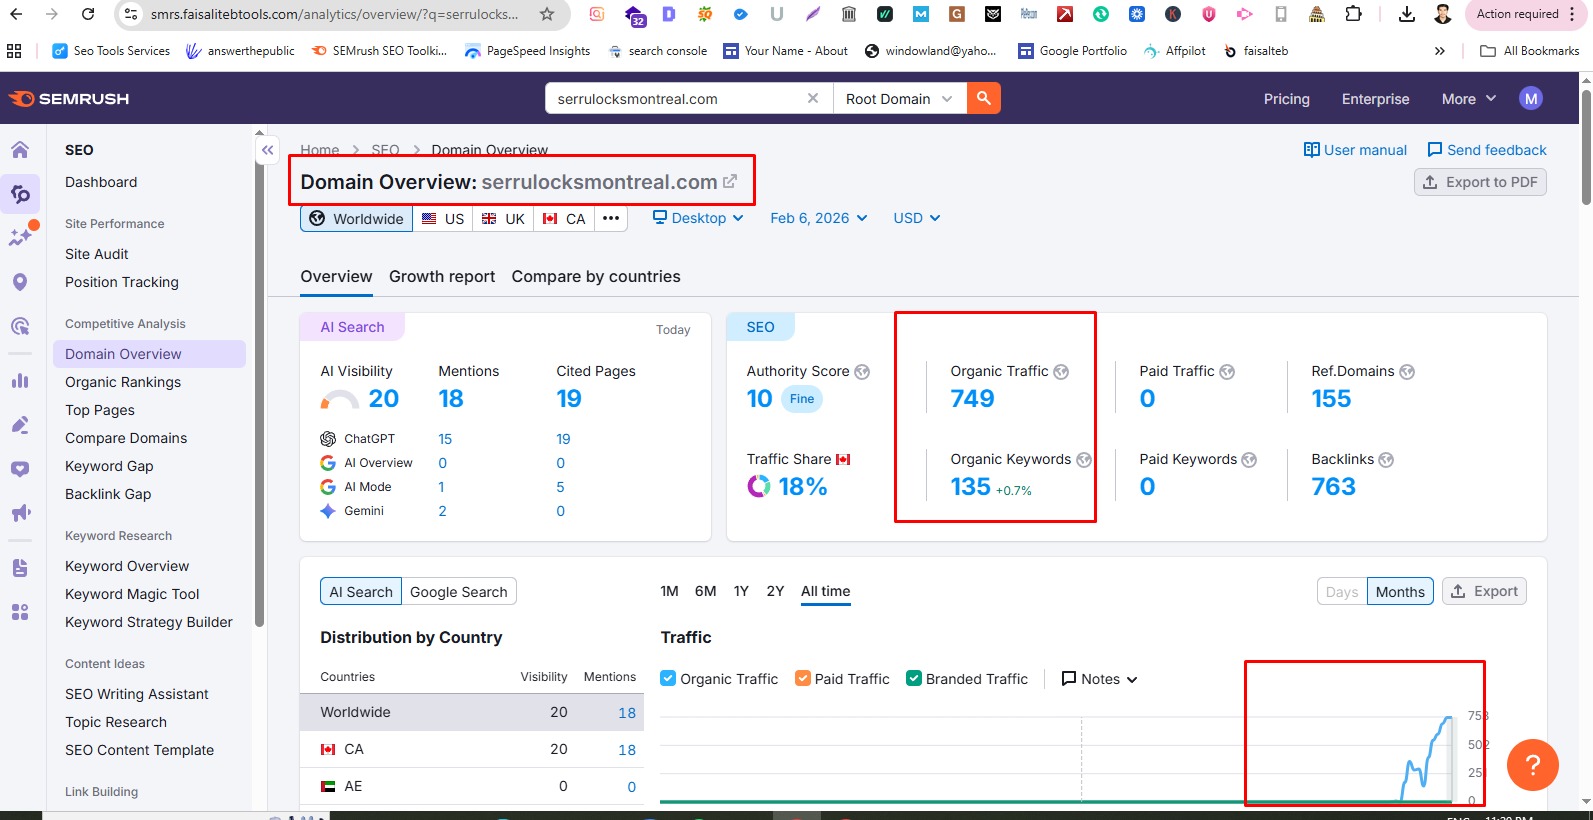Click the orange search magnifier button
Screen dimensions: 1593x820
(984, 98)
